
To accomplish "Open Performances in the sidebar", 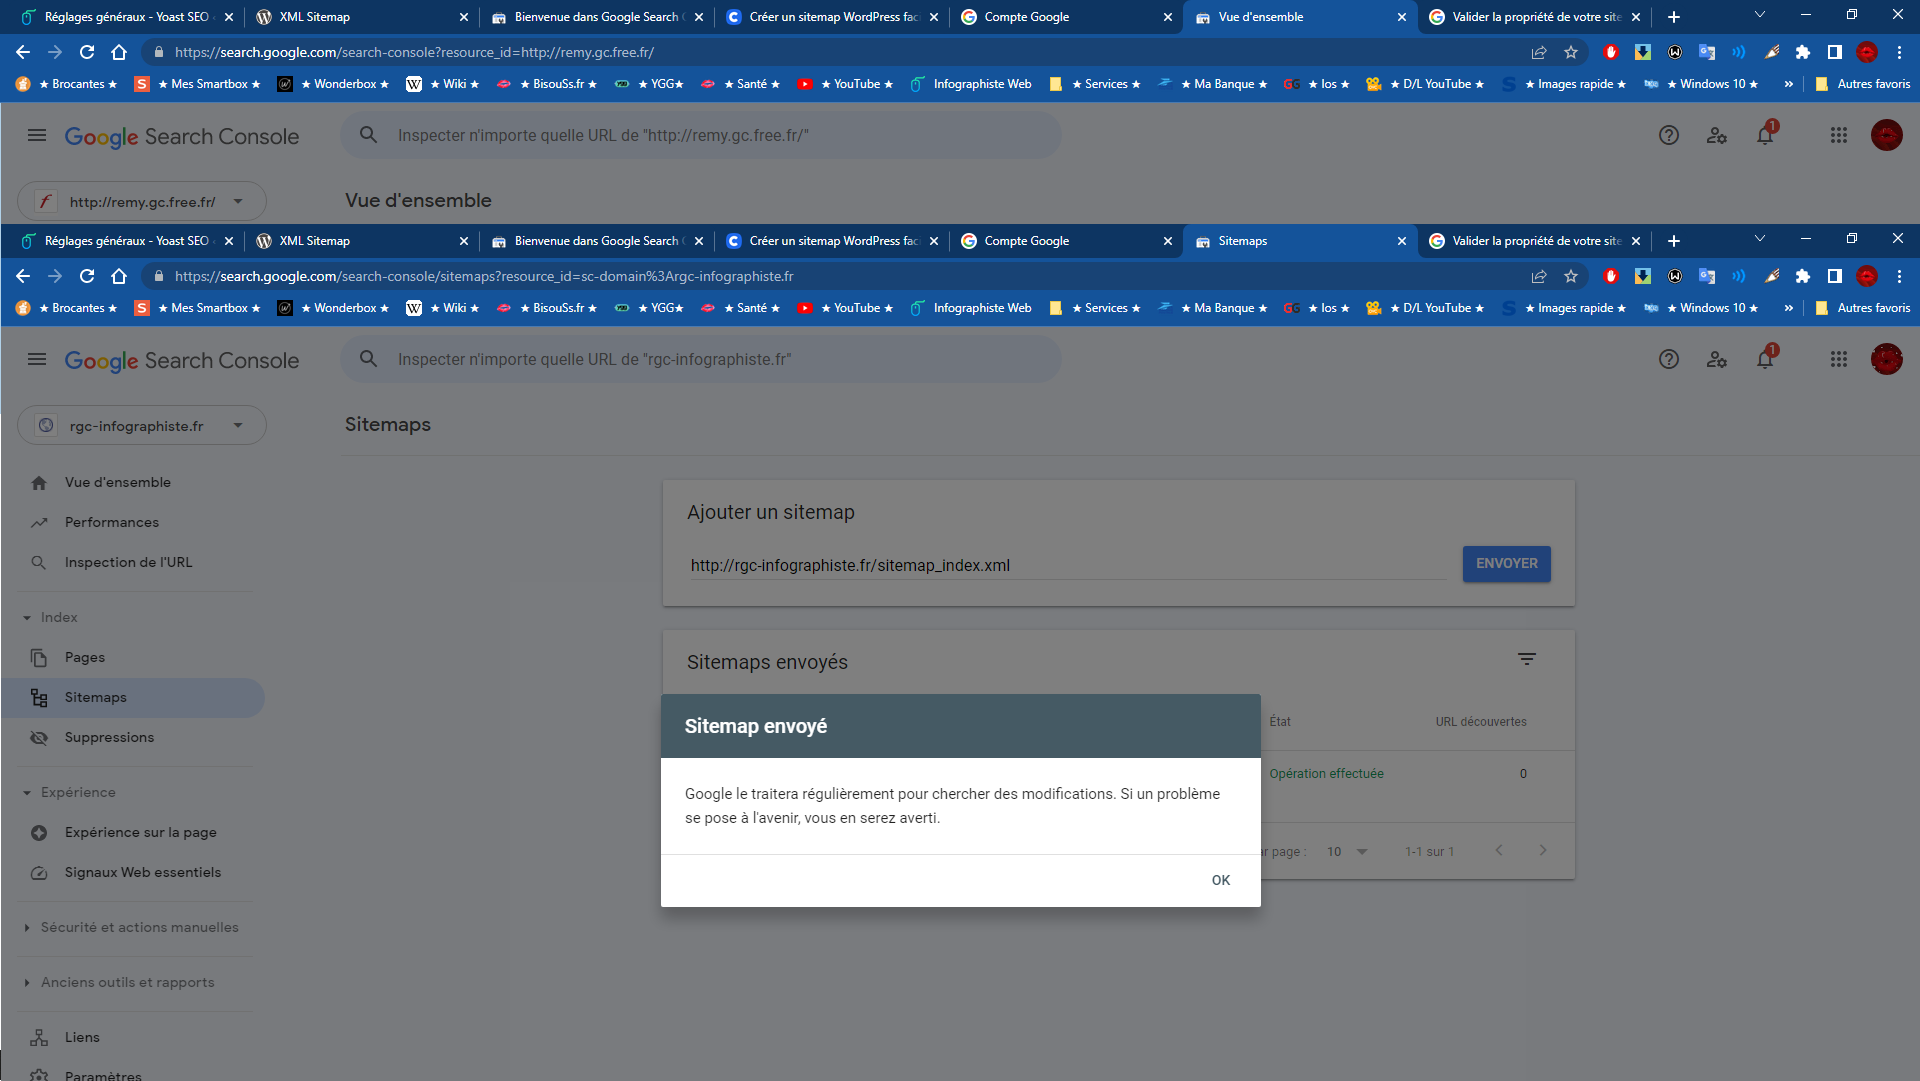I will (111, 523).
